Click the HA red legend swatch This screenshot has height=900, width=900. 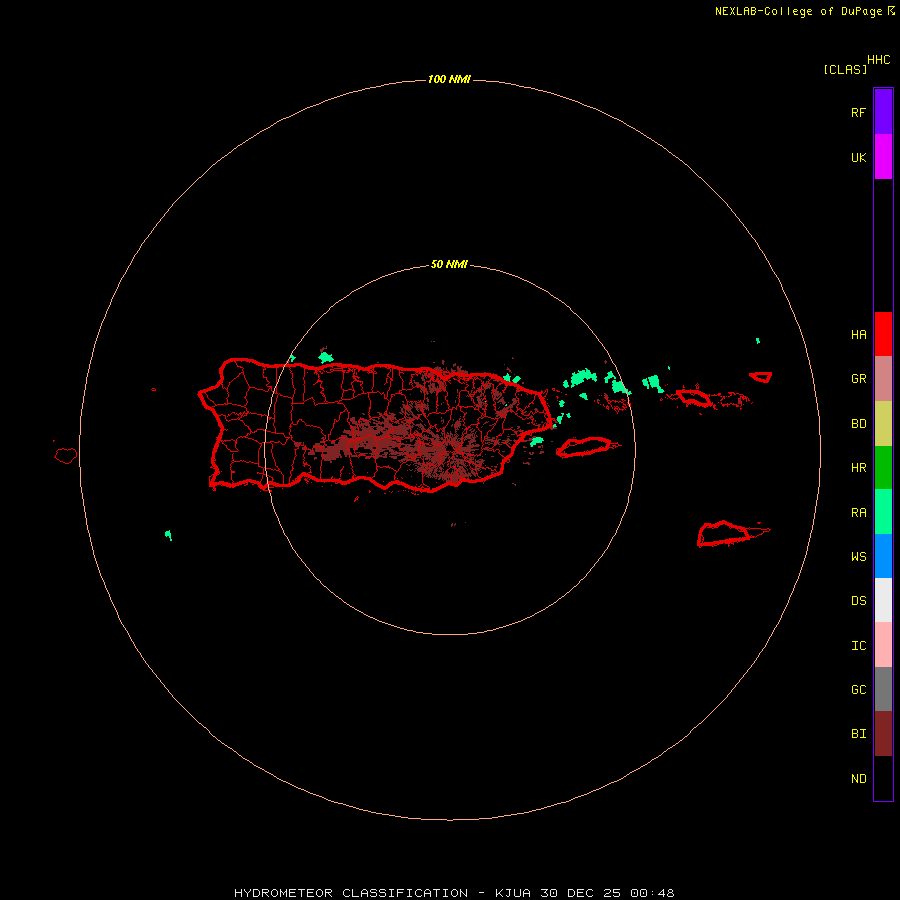click(x=883, y=334)
